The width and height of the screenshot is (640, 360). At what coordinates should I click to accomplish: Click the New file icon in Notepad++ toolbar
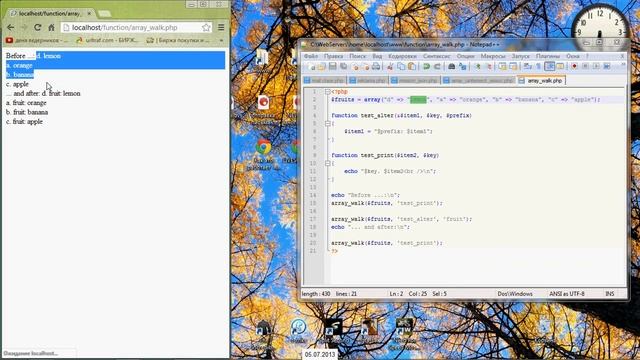[x=311, y=67]
